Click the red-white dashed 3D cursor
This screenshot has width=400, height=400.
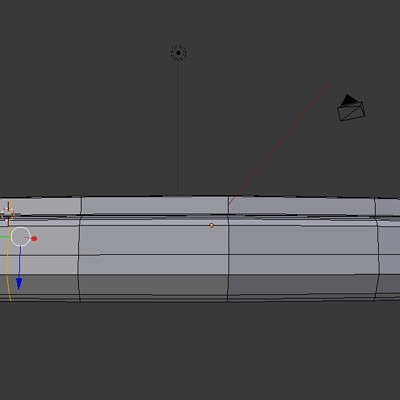pyautogui.click(x=7, y=214)
